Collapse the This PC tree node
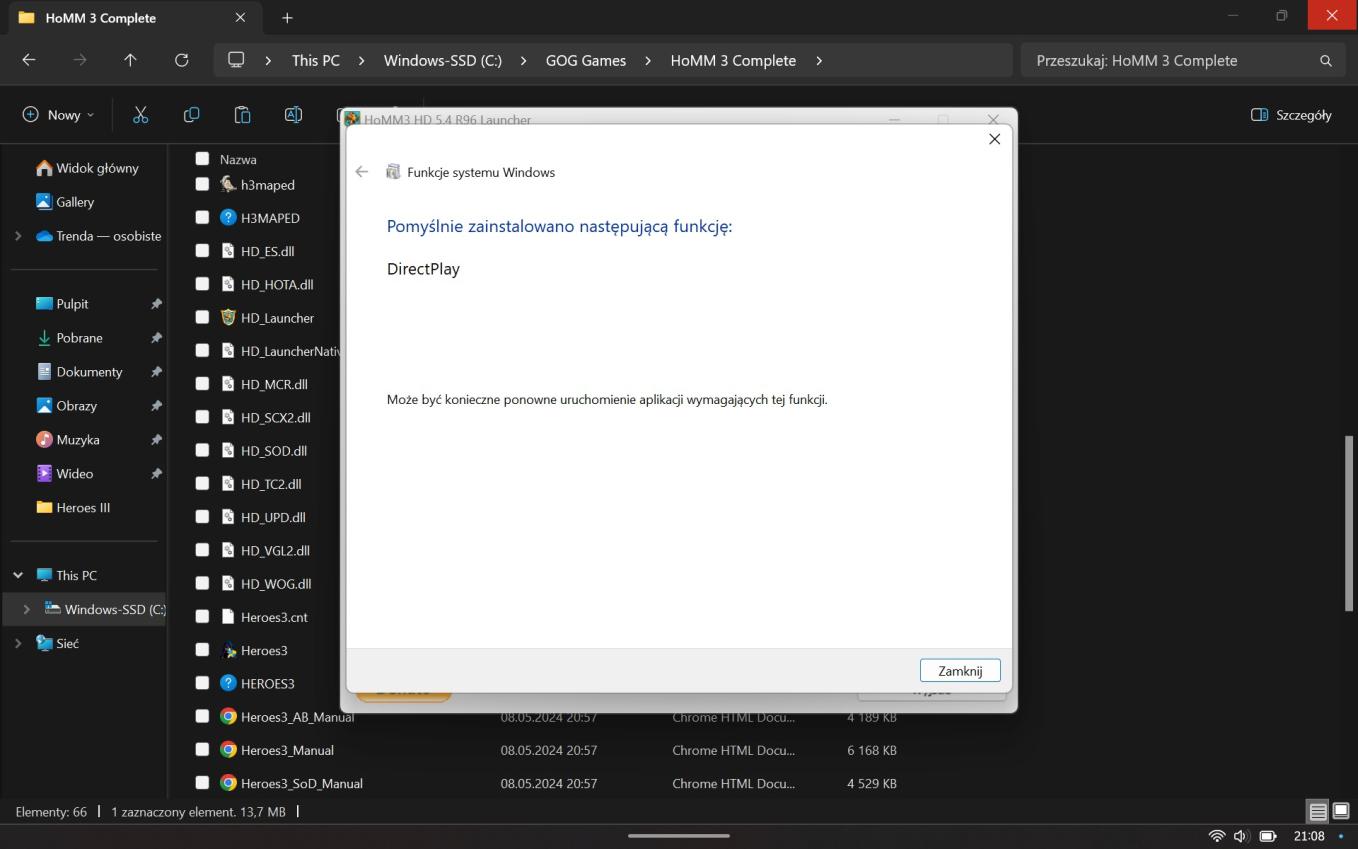 [18, 576]
